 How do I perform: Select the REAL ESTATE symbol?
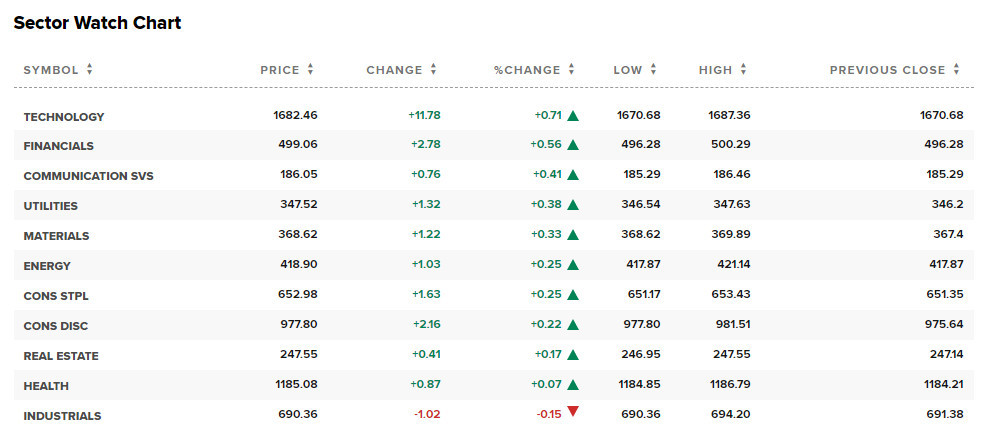tap(61, 356)
